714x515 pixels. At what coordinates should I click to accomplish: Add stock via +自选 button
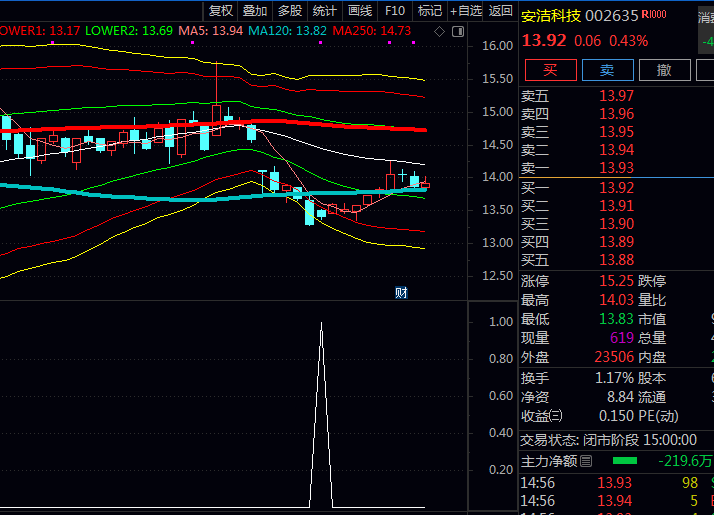466,11
